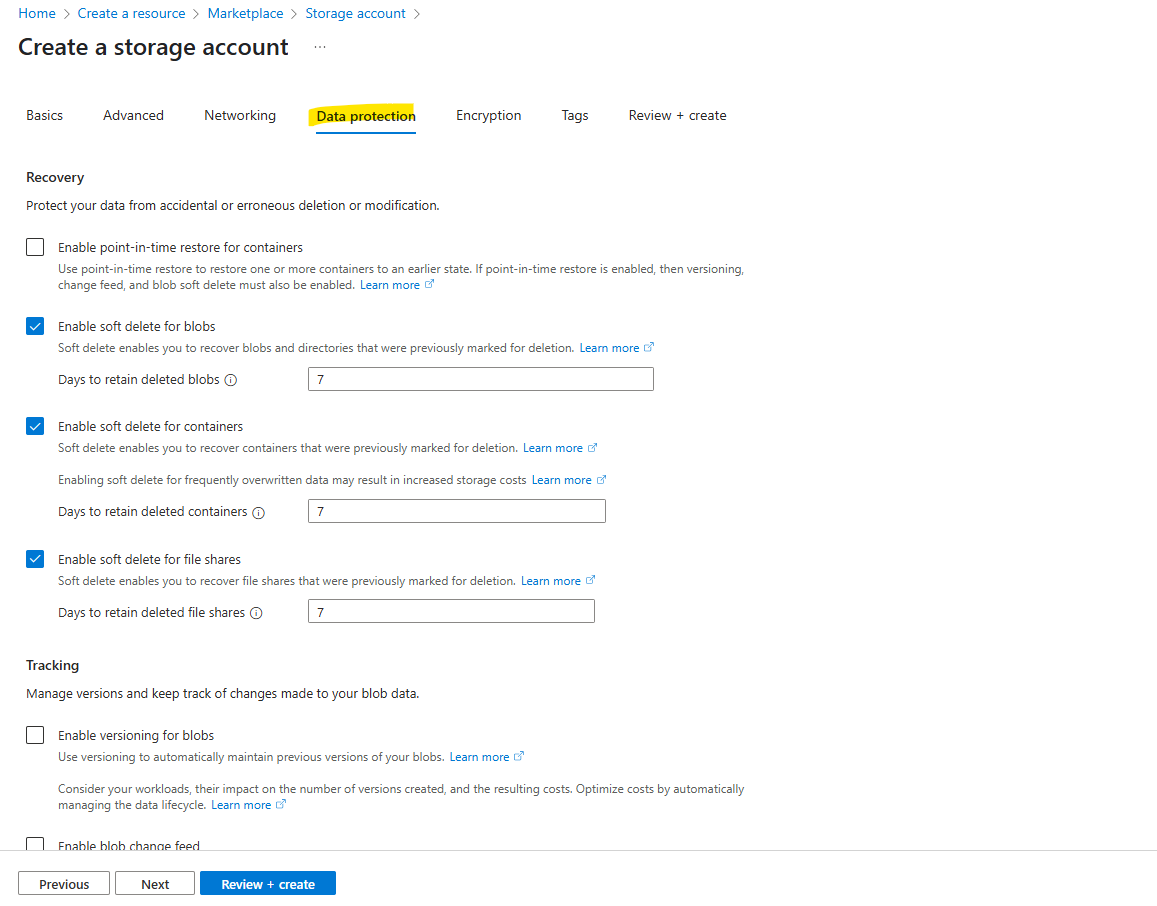This screenshot has width=1157, height=906.
Task: Click the Next button
Action: (x=155, y=884)
